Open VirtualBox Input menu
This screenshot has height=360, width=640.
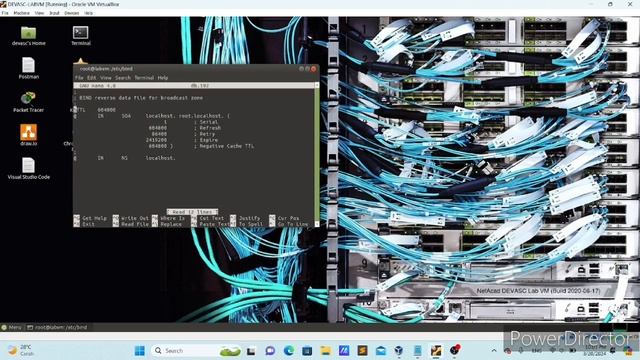pos(54,13)
